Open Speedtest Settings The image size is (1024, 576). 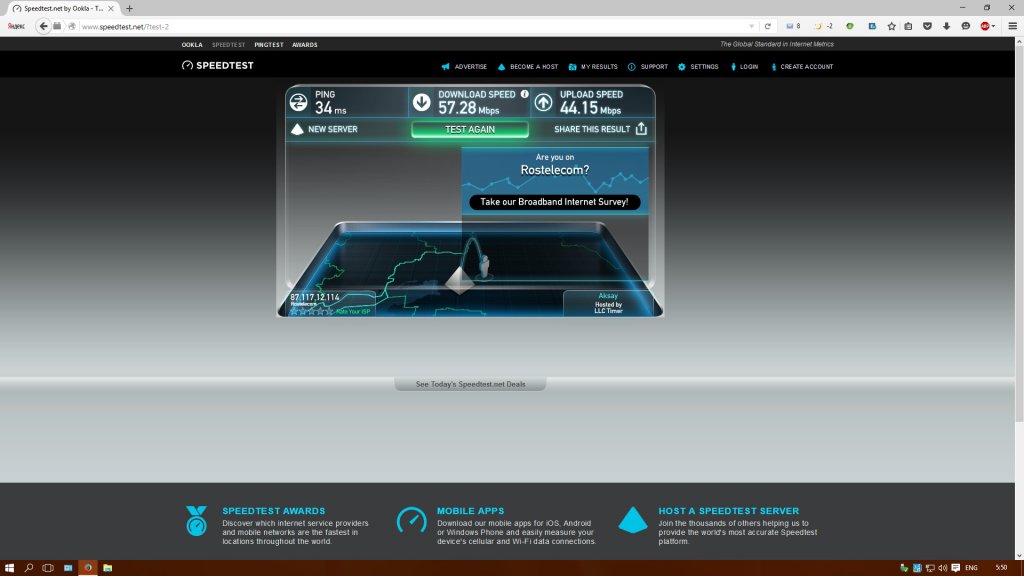[x=698, y=67]
